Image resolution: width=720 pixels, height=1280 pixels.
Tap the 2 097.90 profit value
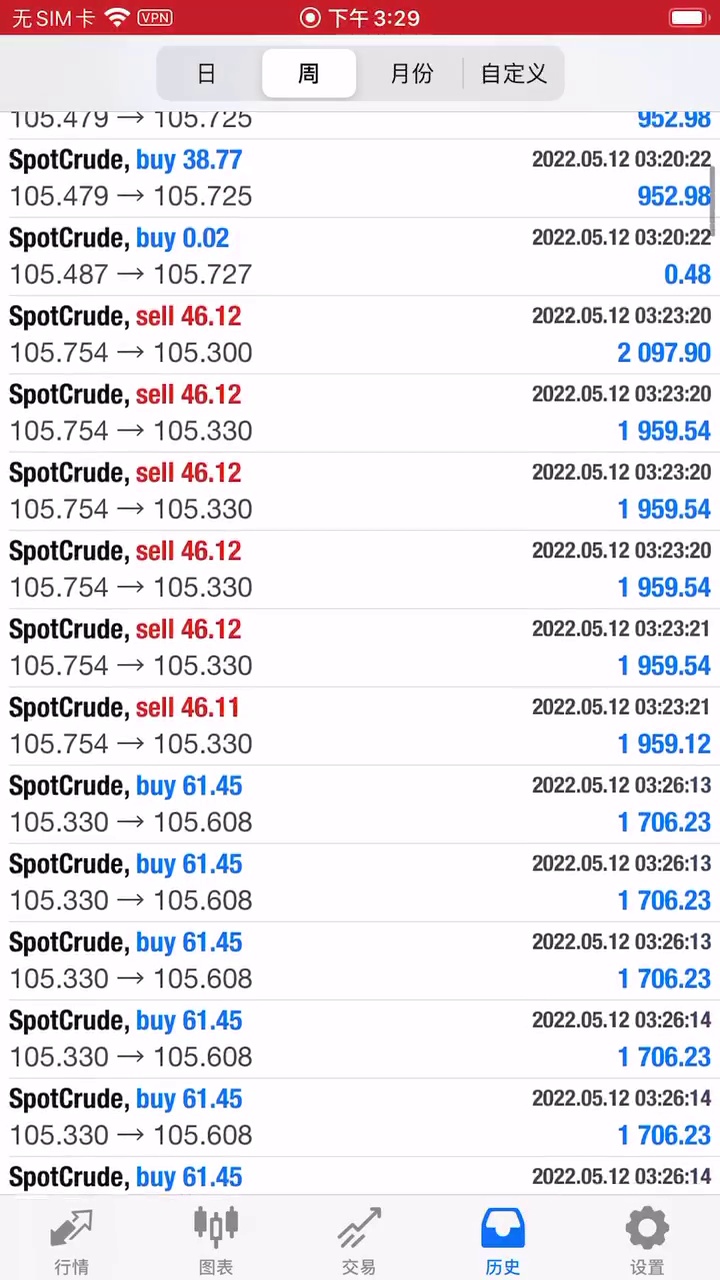click(664, 353)
